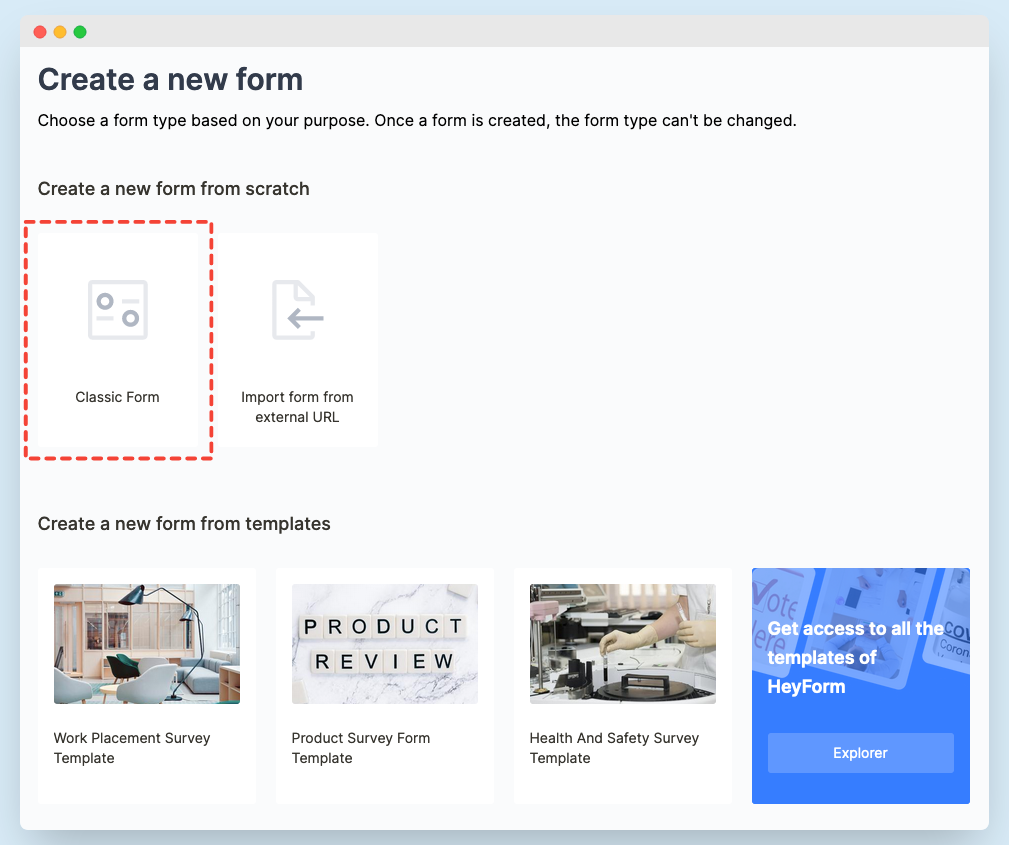Click the Classic Form label
Screen dimensions: 1009x845
[118, 397]
